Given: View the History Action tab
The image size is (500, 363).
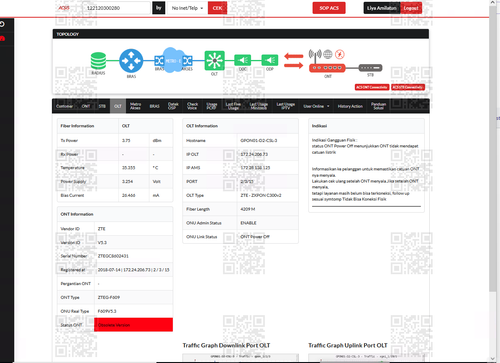Looking at the screenshot, I should coord(350,106).
